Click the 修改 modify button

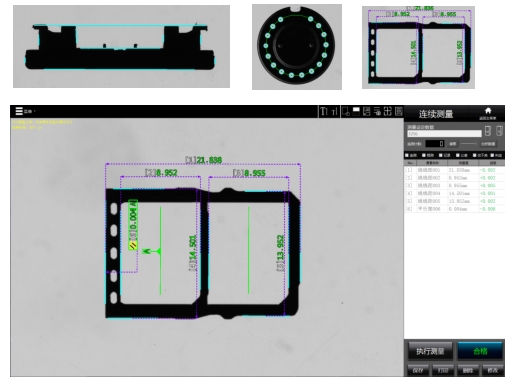pos(492,370)
